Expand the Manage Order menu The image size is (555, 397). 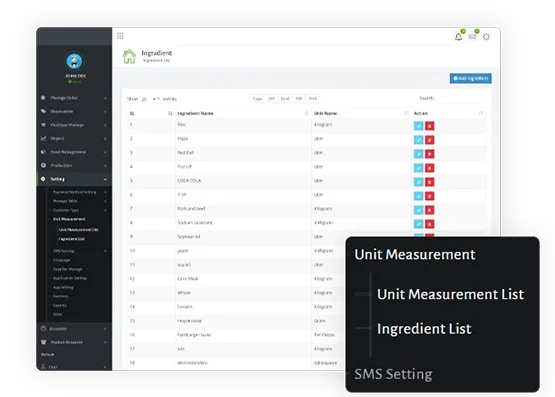coord(74,98)
